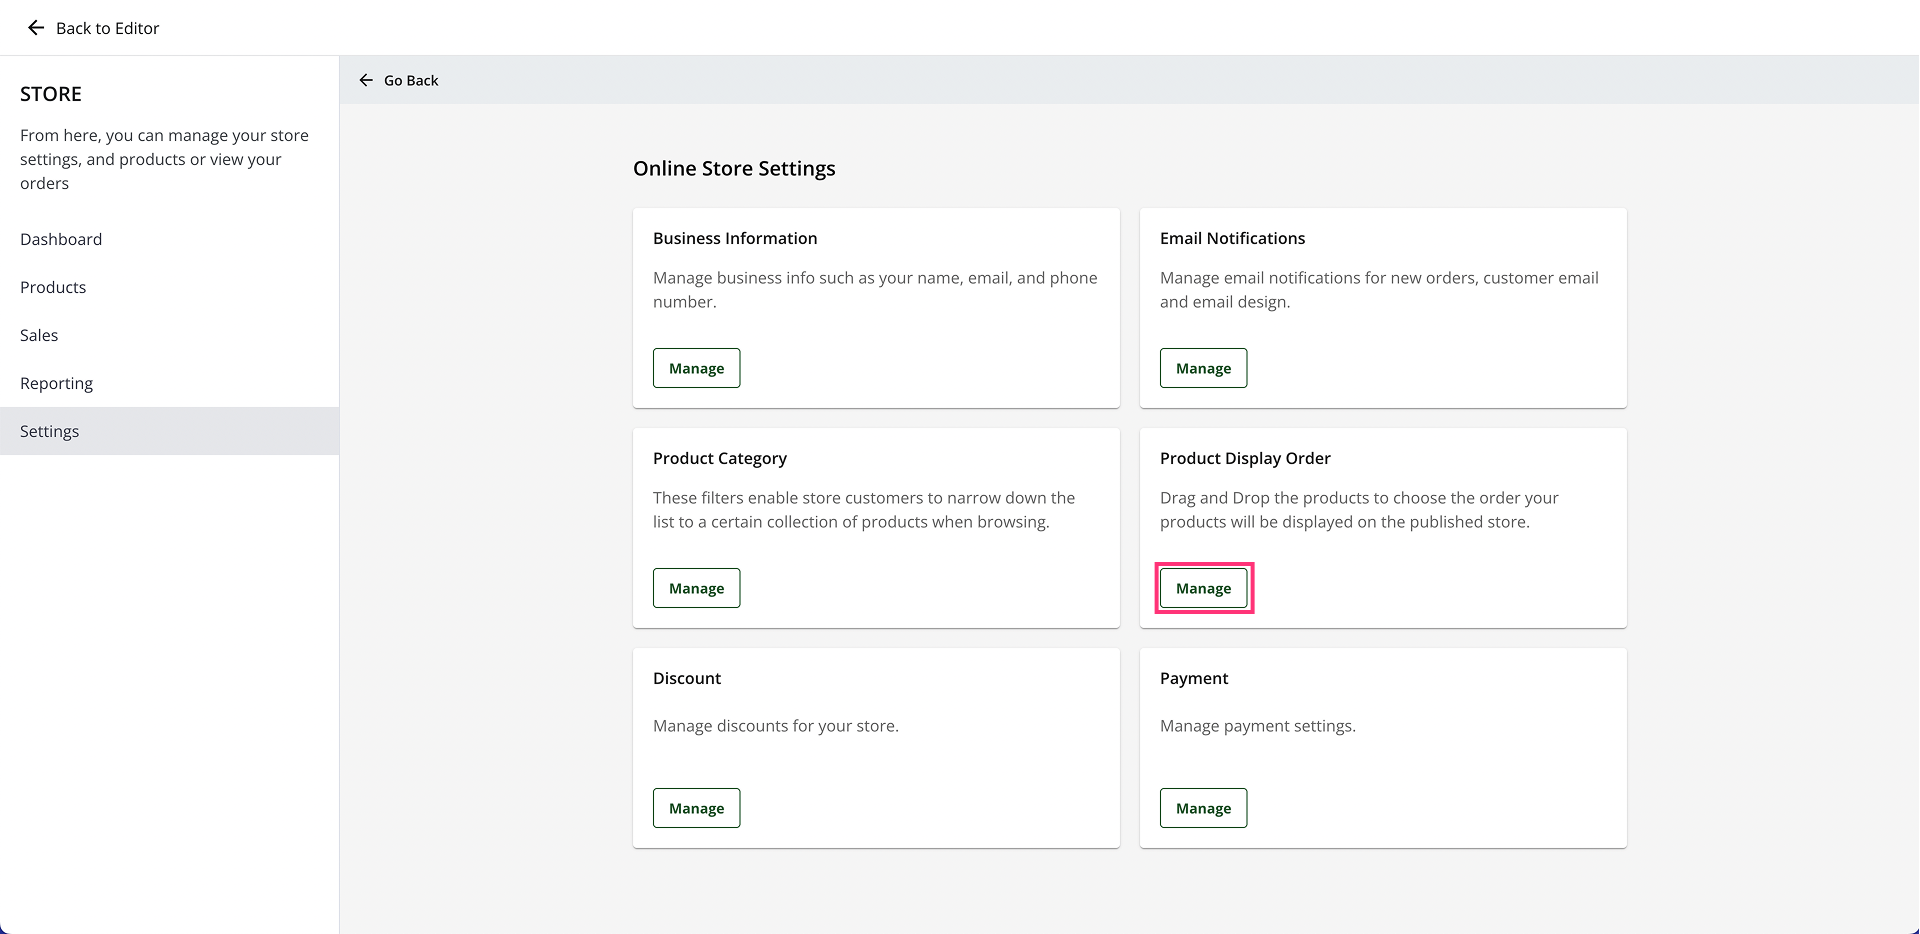Click the Go Back arrow icon
This screenshot has width=1920, height=934.
[x=366, y=80]
